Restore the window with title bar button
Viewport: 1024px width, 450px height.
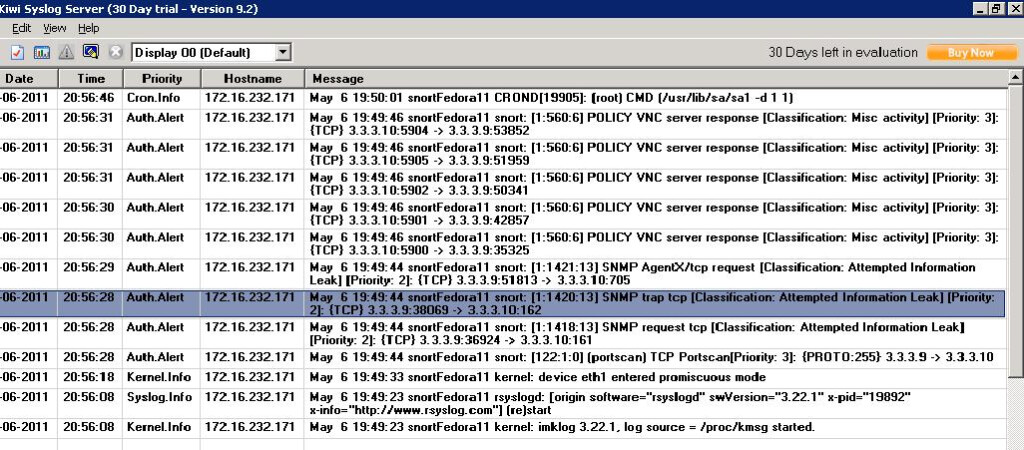pos(997,8)
